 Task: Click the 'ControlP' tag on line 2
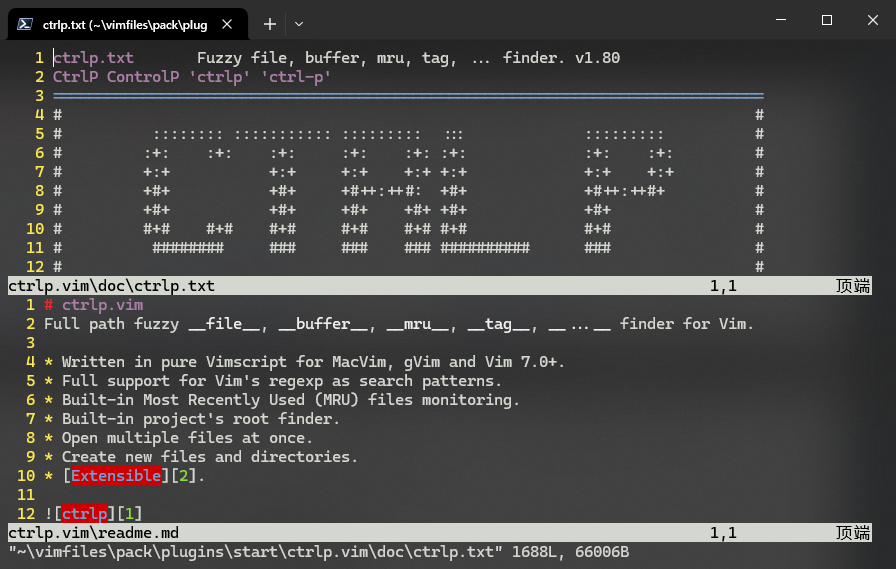[143, 77]
